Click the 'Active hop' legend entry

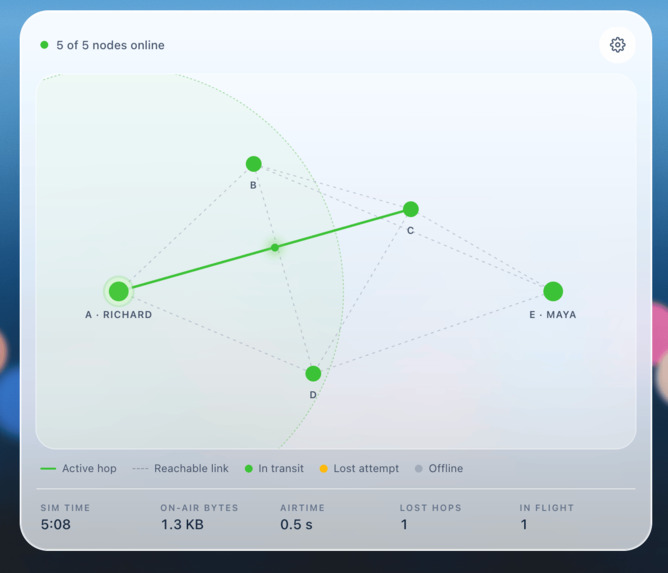[x=78, y=469]
